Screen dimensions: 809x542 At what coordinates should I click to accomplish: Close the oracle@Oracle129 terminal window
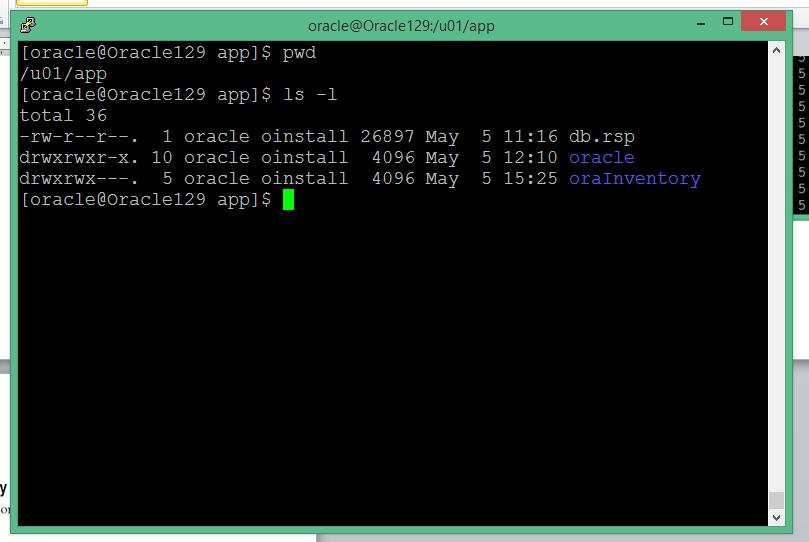[764, 22]
